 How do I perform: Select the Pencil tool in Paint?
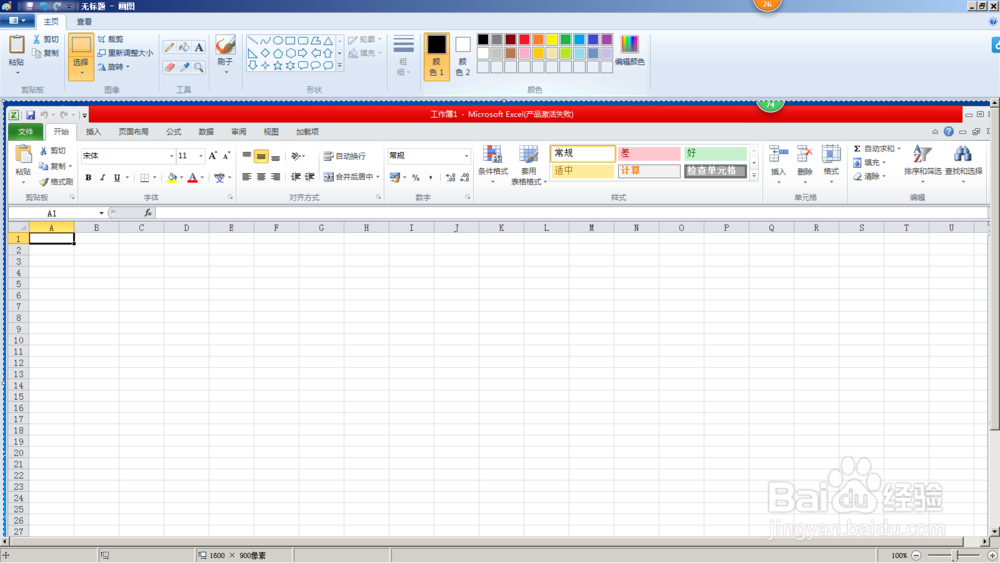[x=169, y=48]
